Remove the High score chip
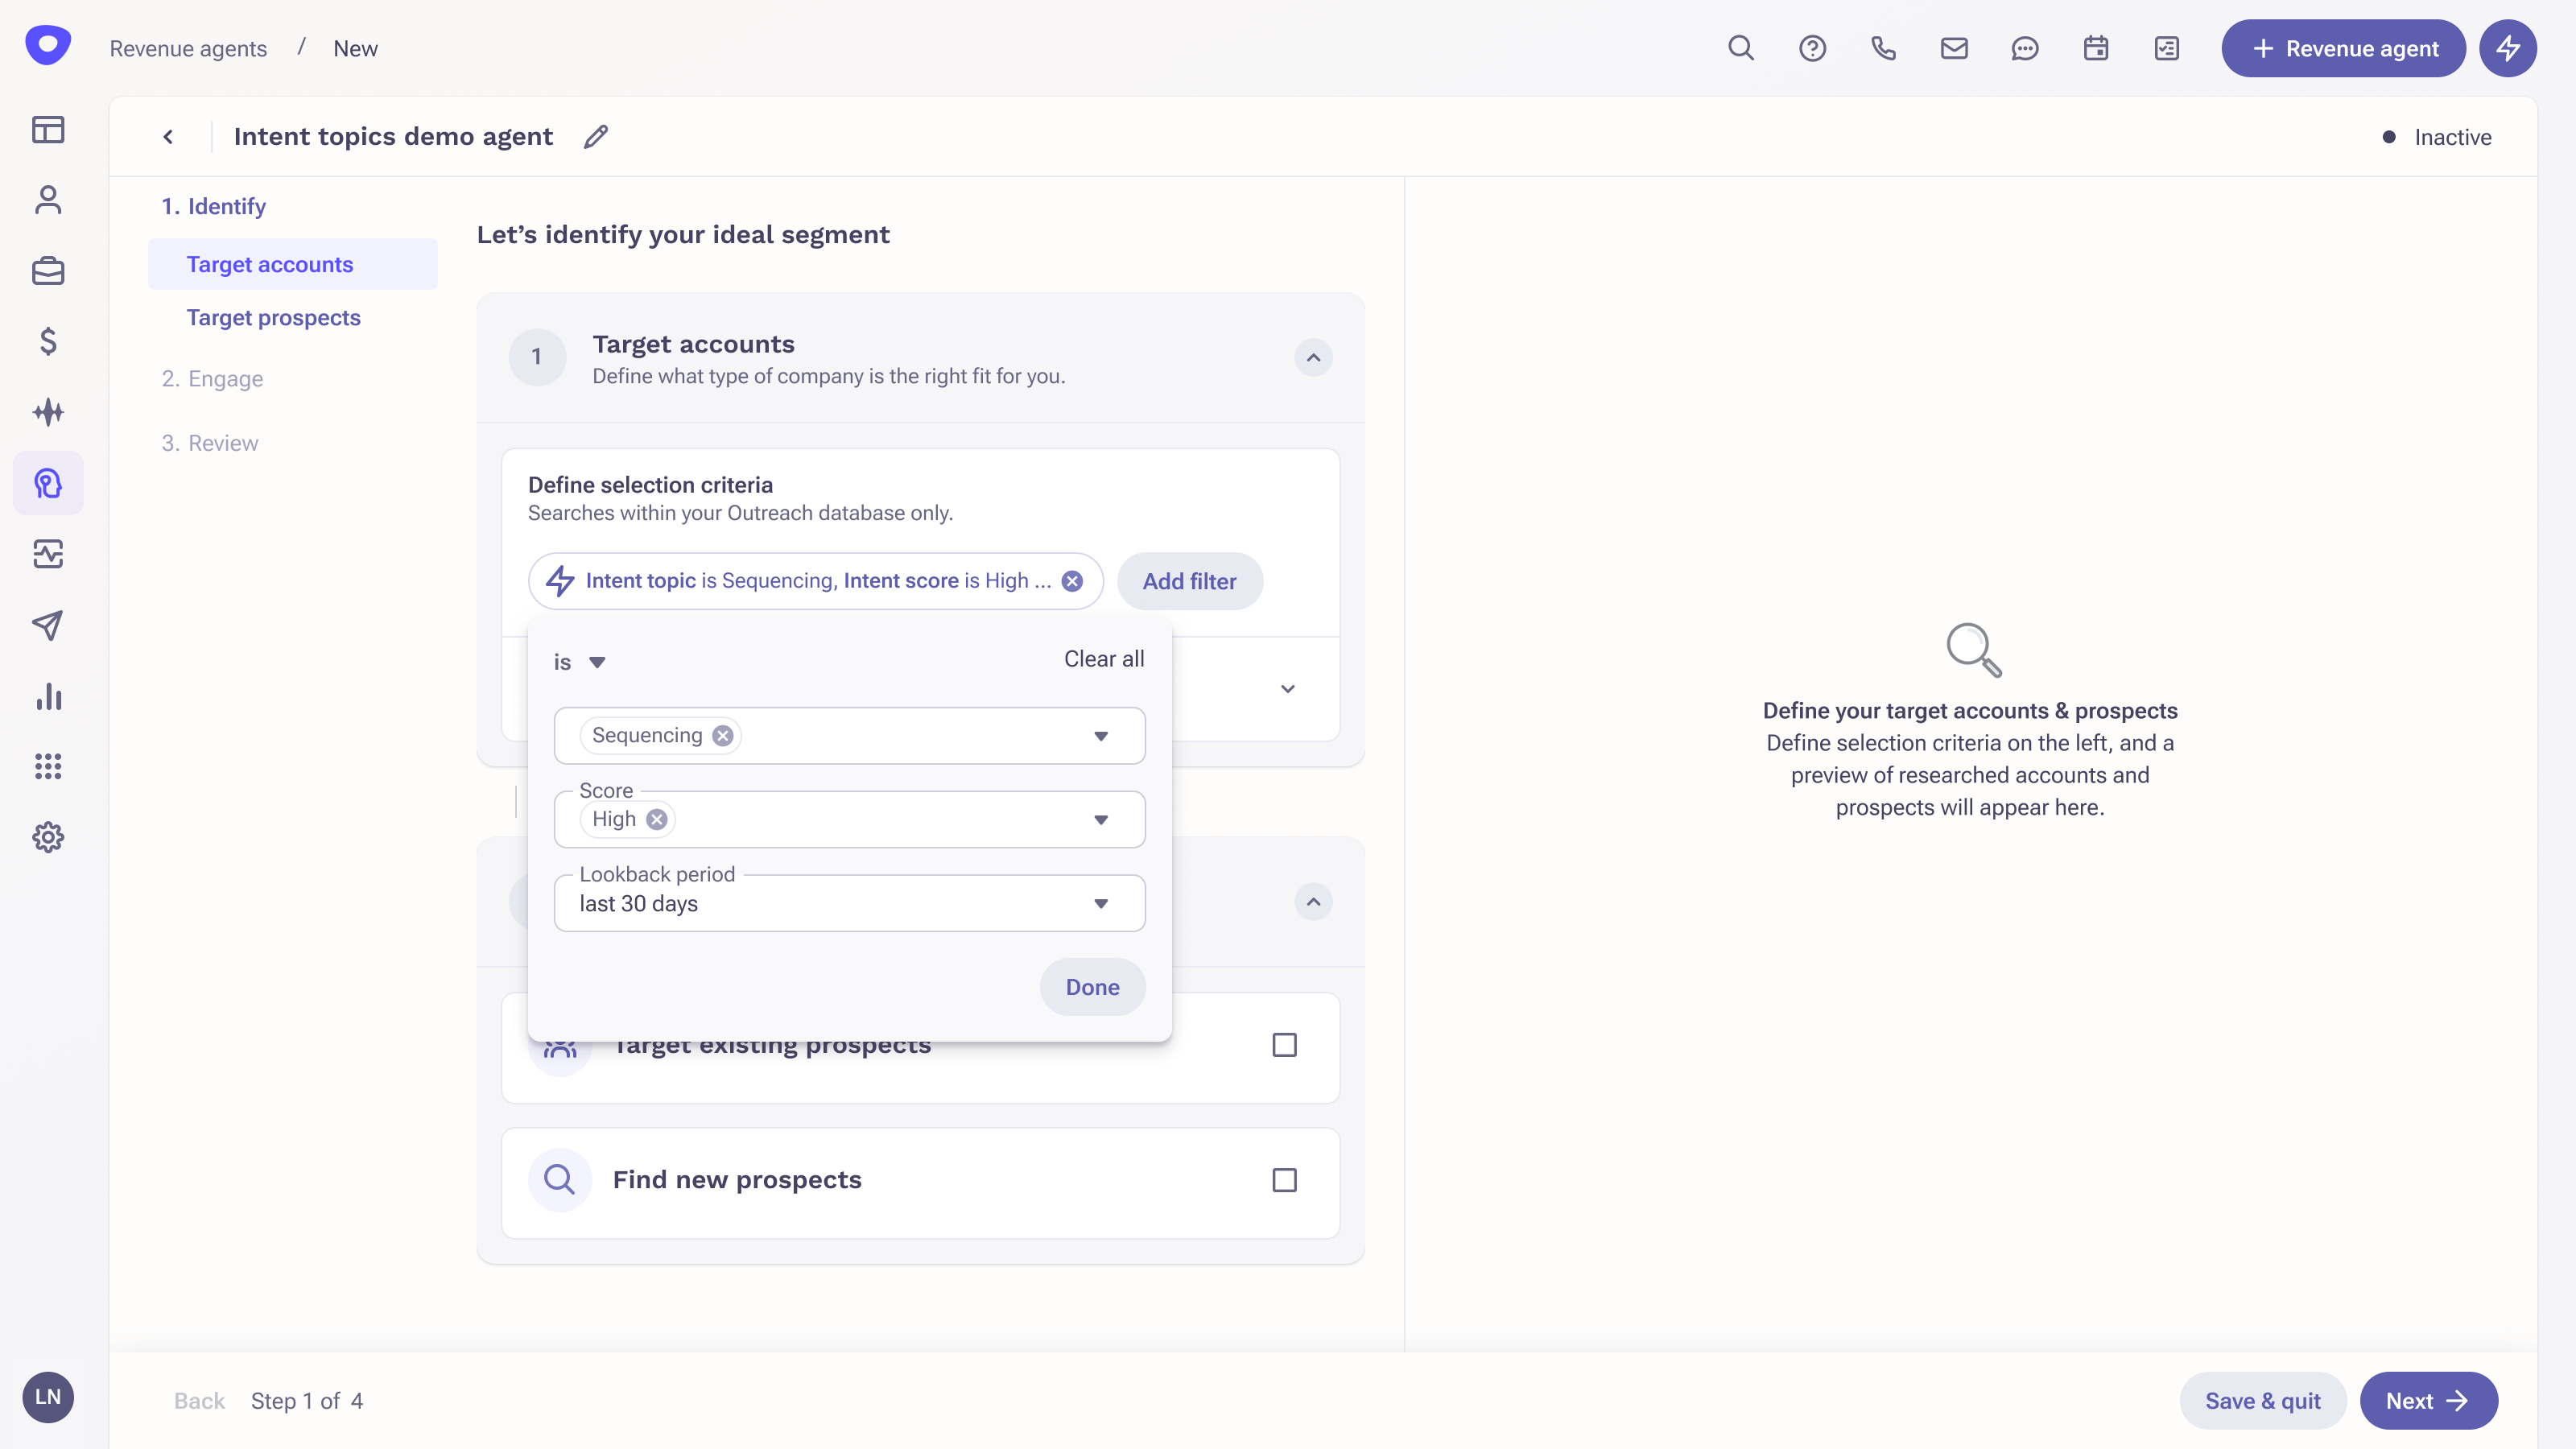2576x1449 pixels. pos(656,820)
